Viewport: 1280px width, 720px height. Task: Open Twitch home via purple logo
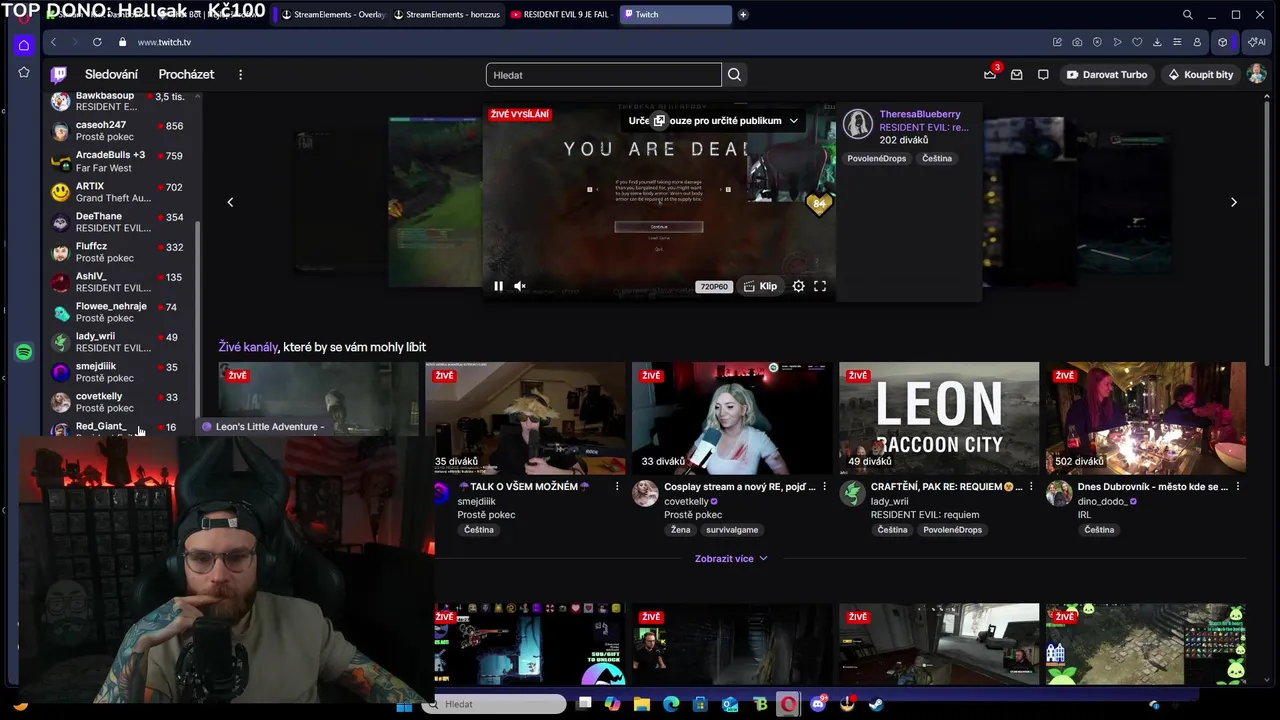pos(59,74)
